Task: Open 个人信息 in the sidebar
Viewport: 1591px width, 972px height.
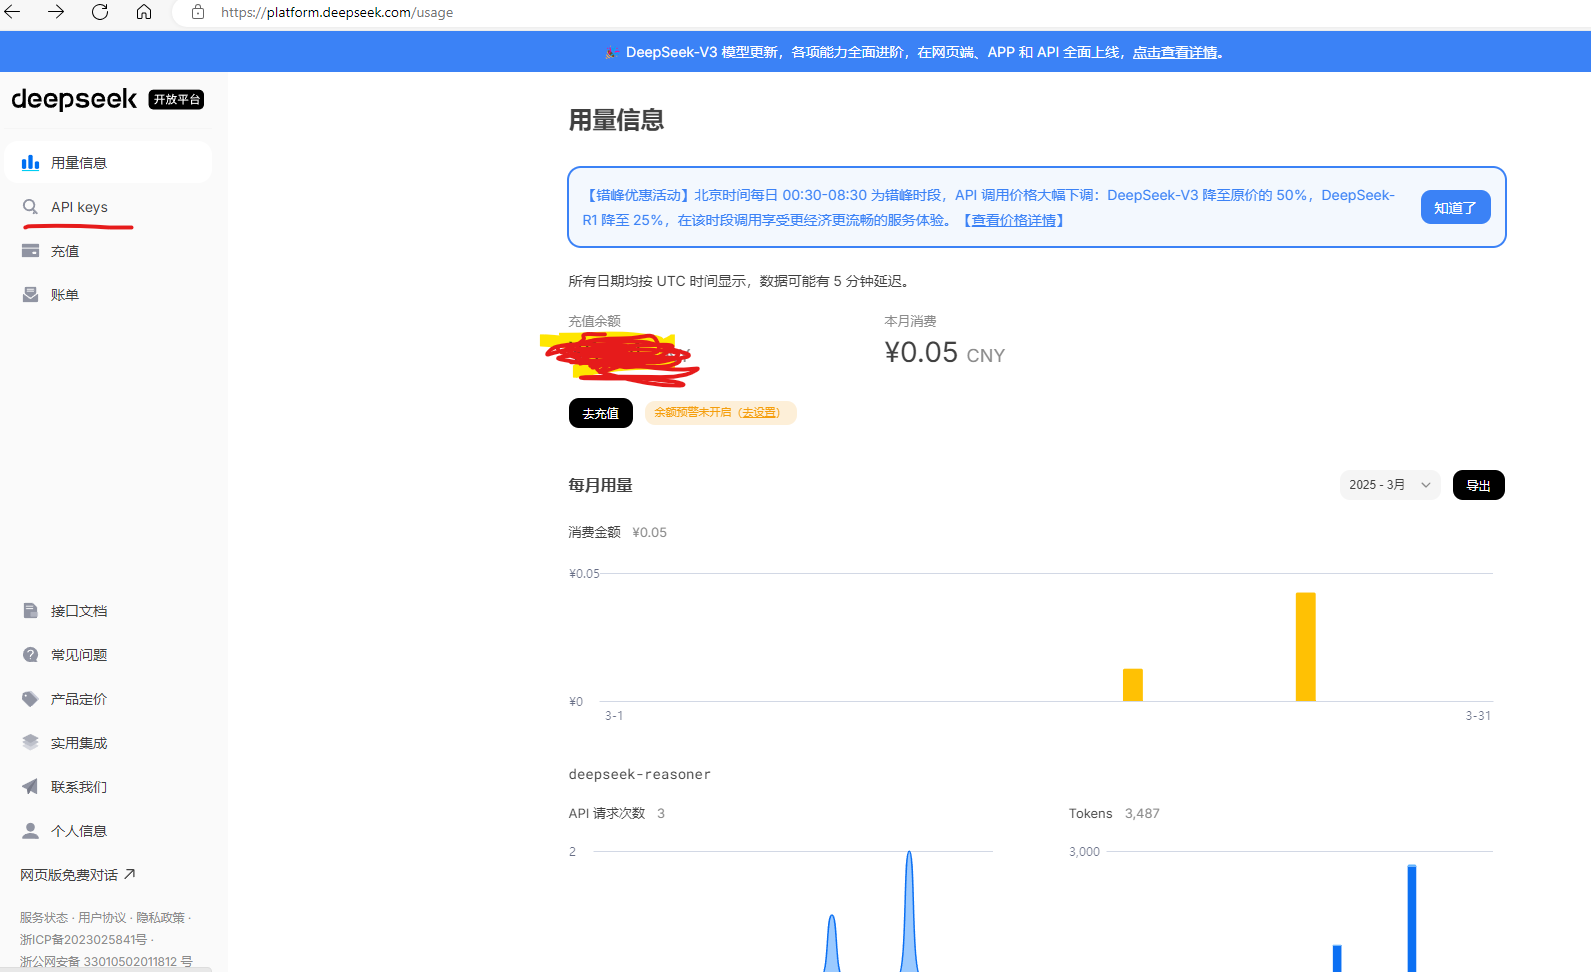Action: pos(108,831)
